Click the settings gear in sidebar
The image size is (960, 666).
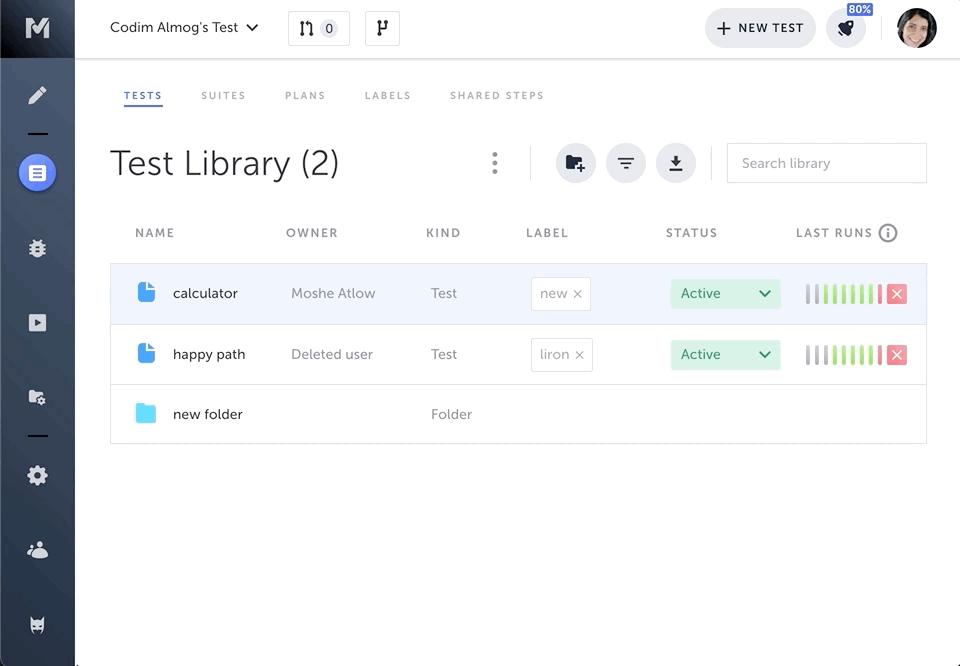pos(37,476)
